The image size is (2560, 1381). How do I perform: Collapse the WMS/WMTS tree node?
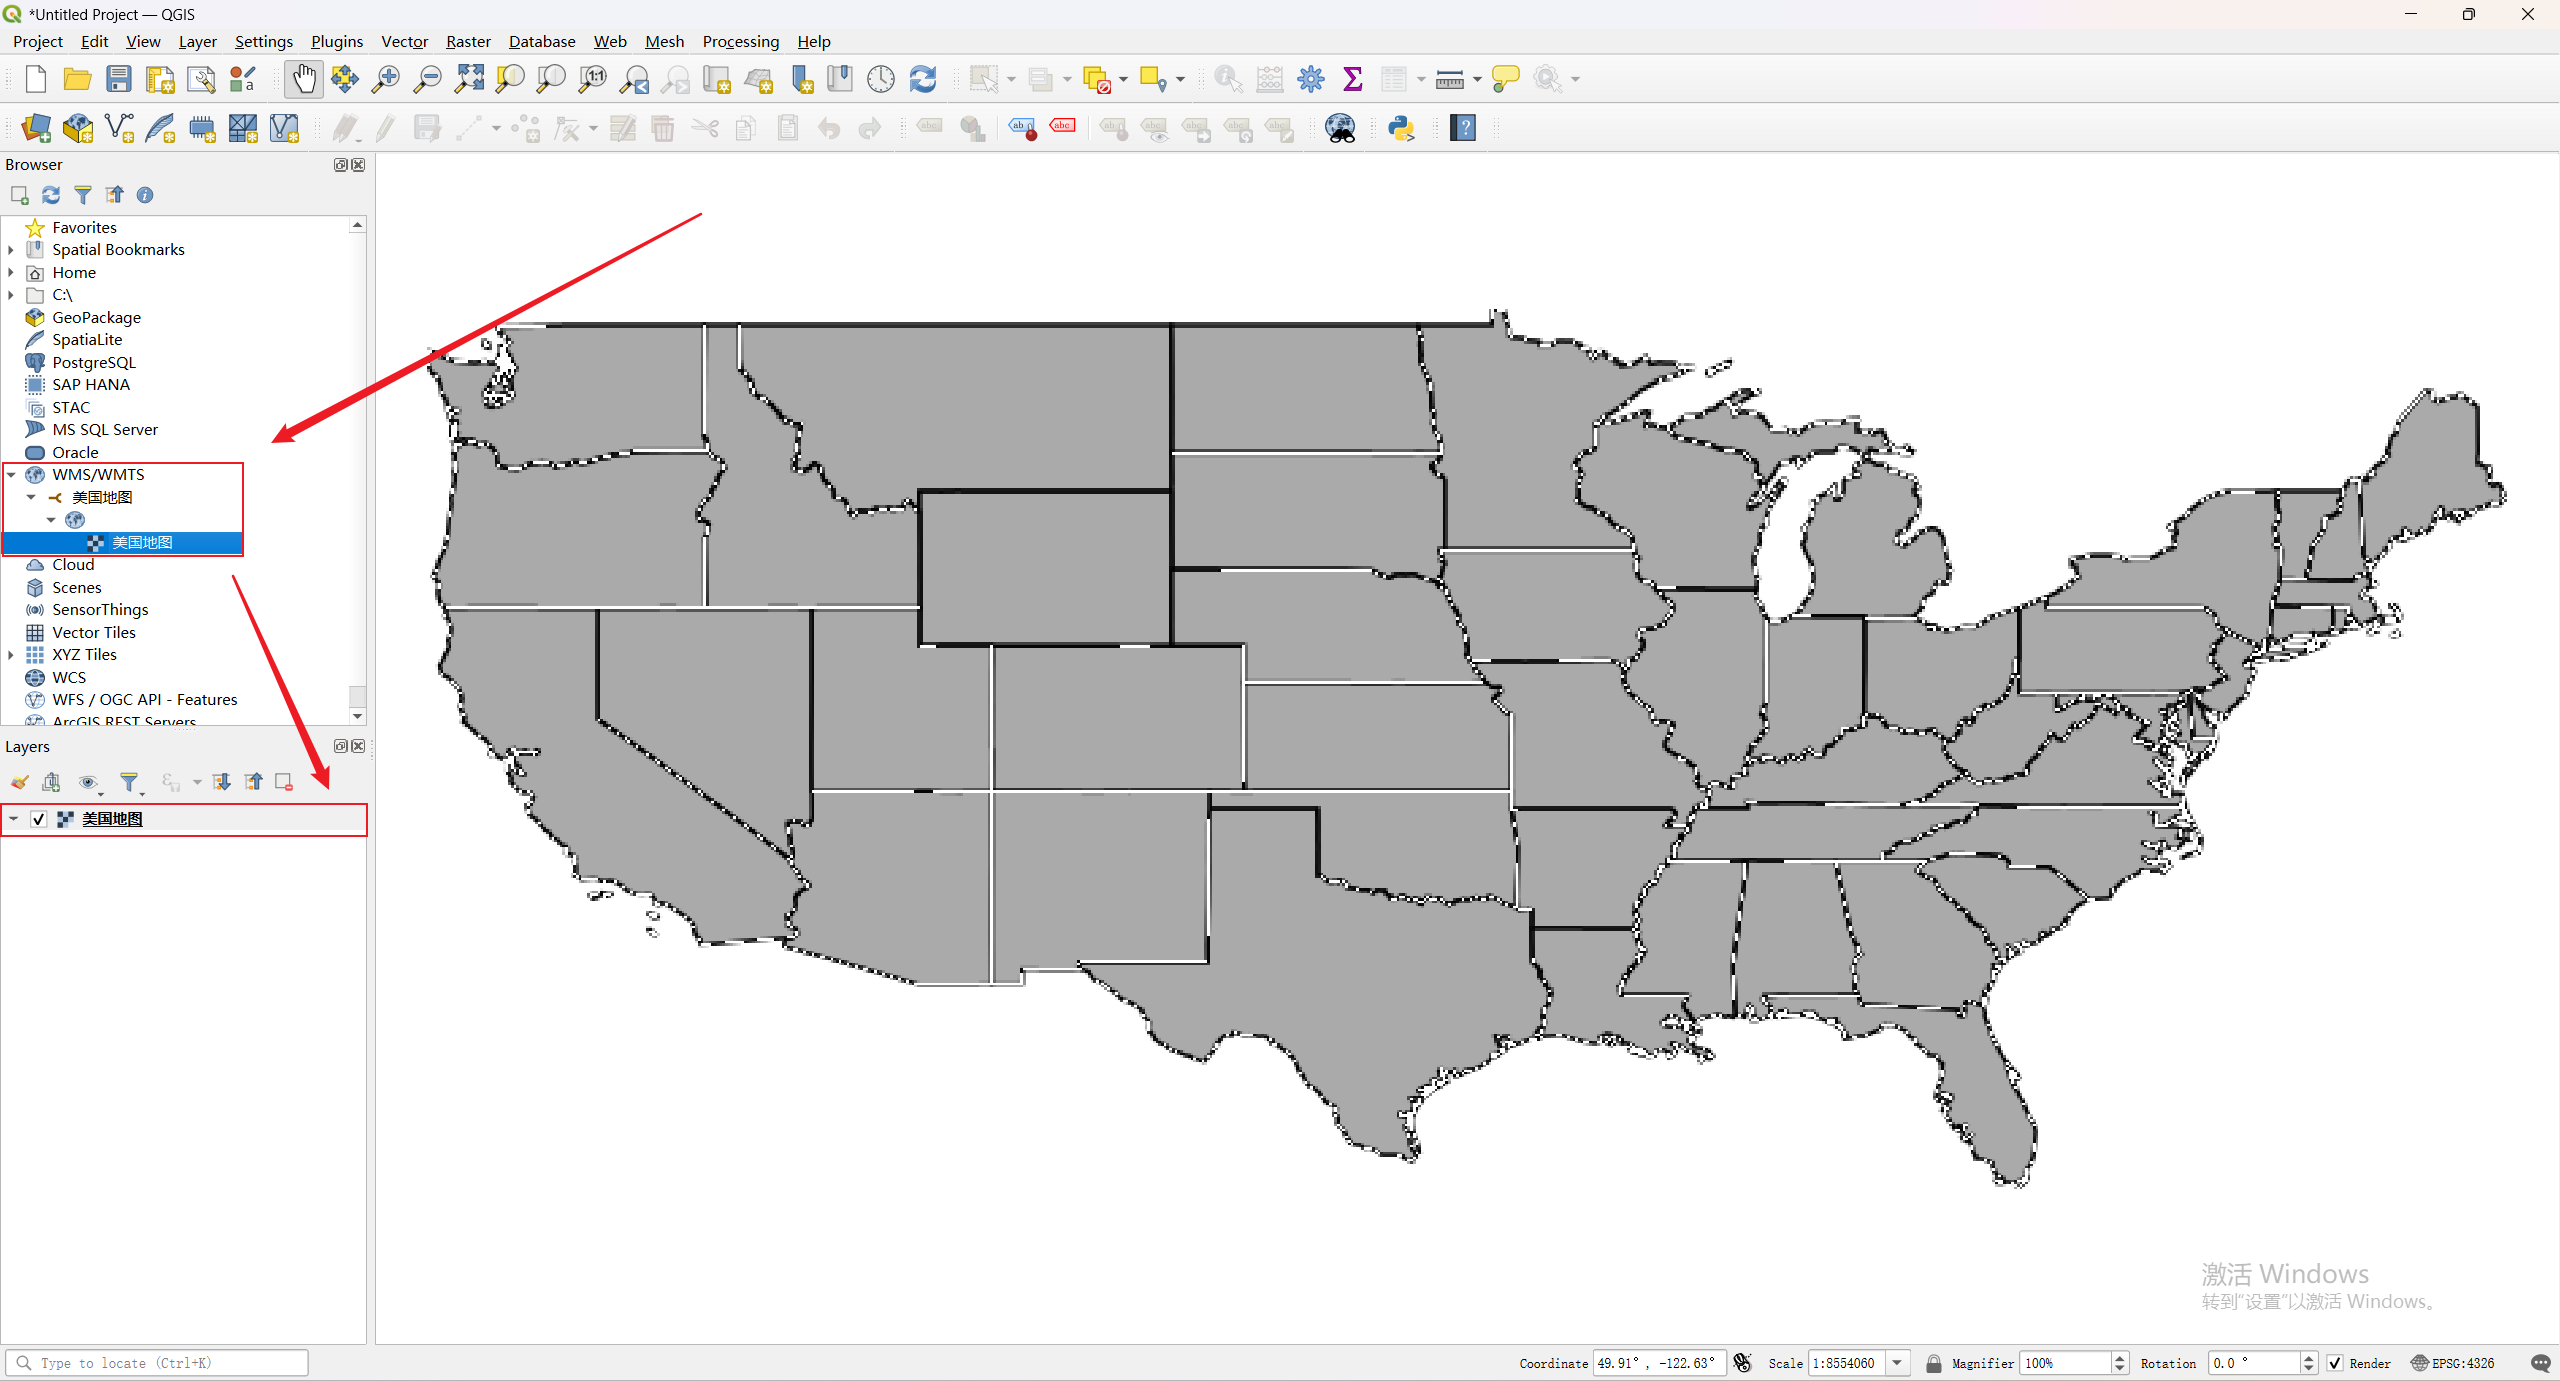click(x=11, y=475)
